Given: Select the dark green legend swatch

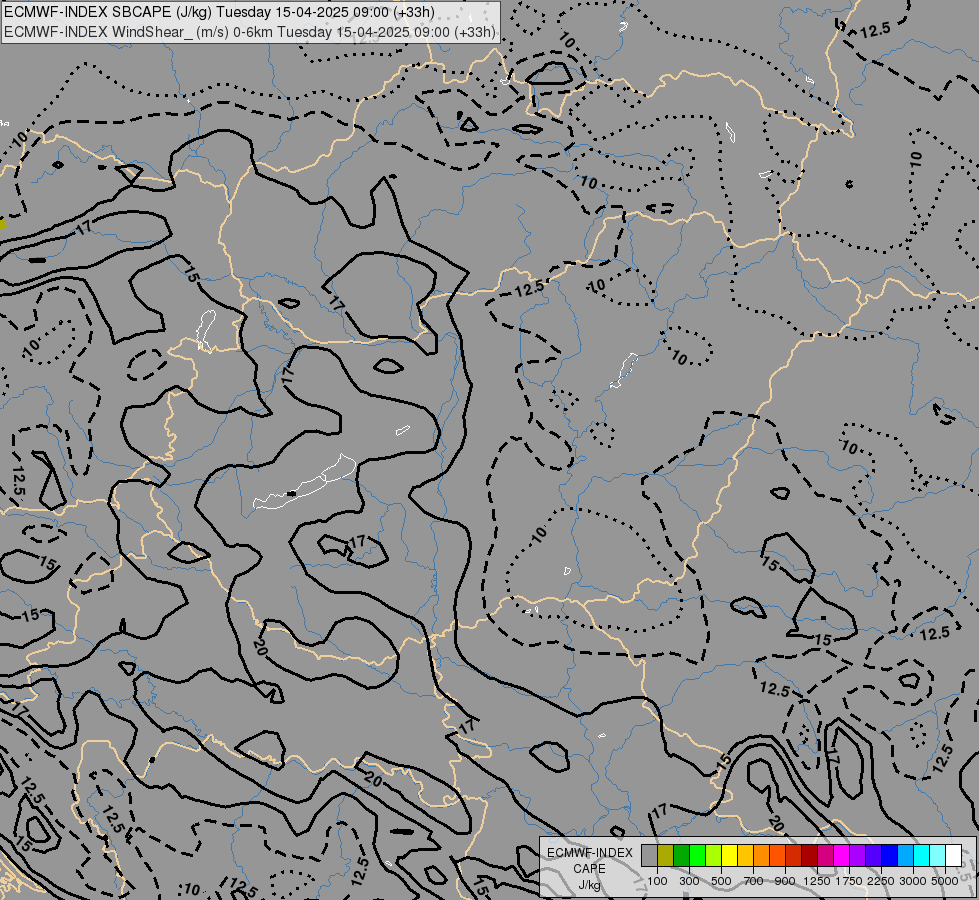Looking at the screenshot, I should [x=681, y=856].
